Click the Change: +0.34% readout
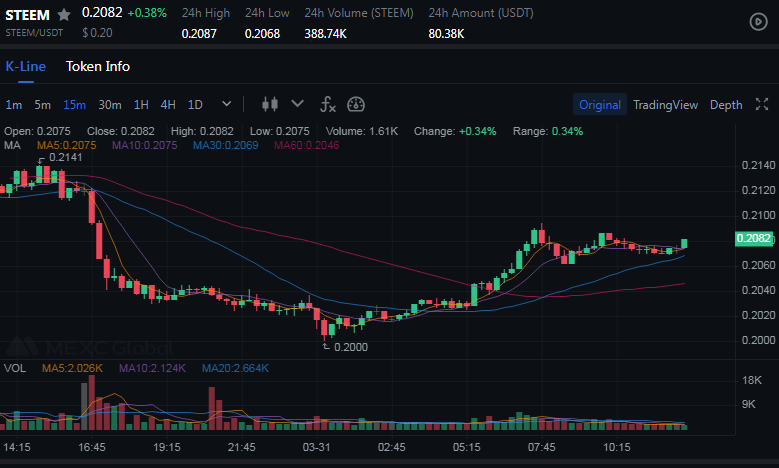 [455, 131]
